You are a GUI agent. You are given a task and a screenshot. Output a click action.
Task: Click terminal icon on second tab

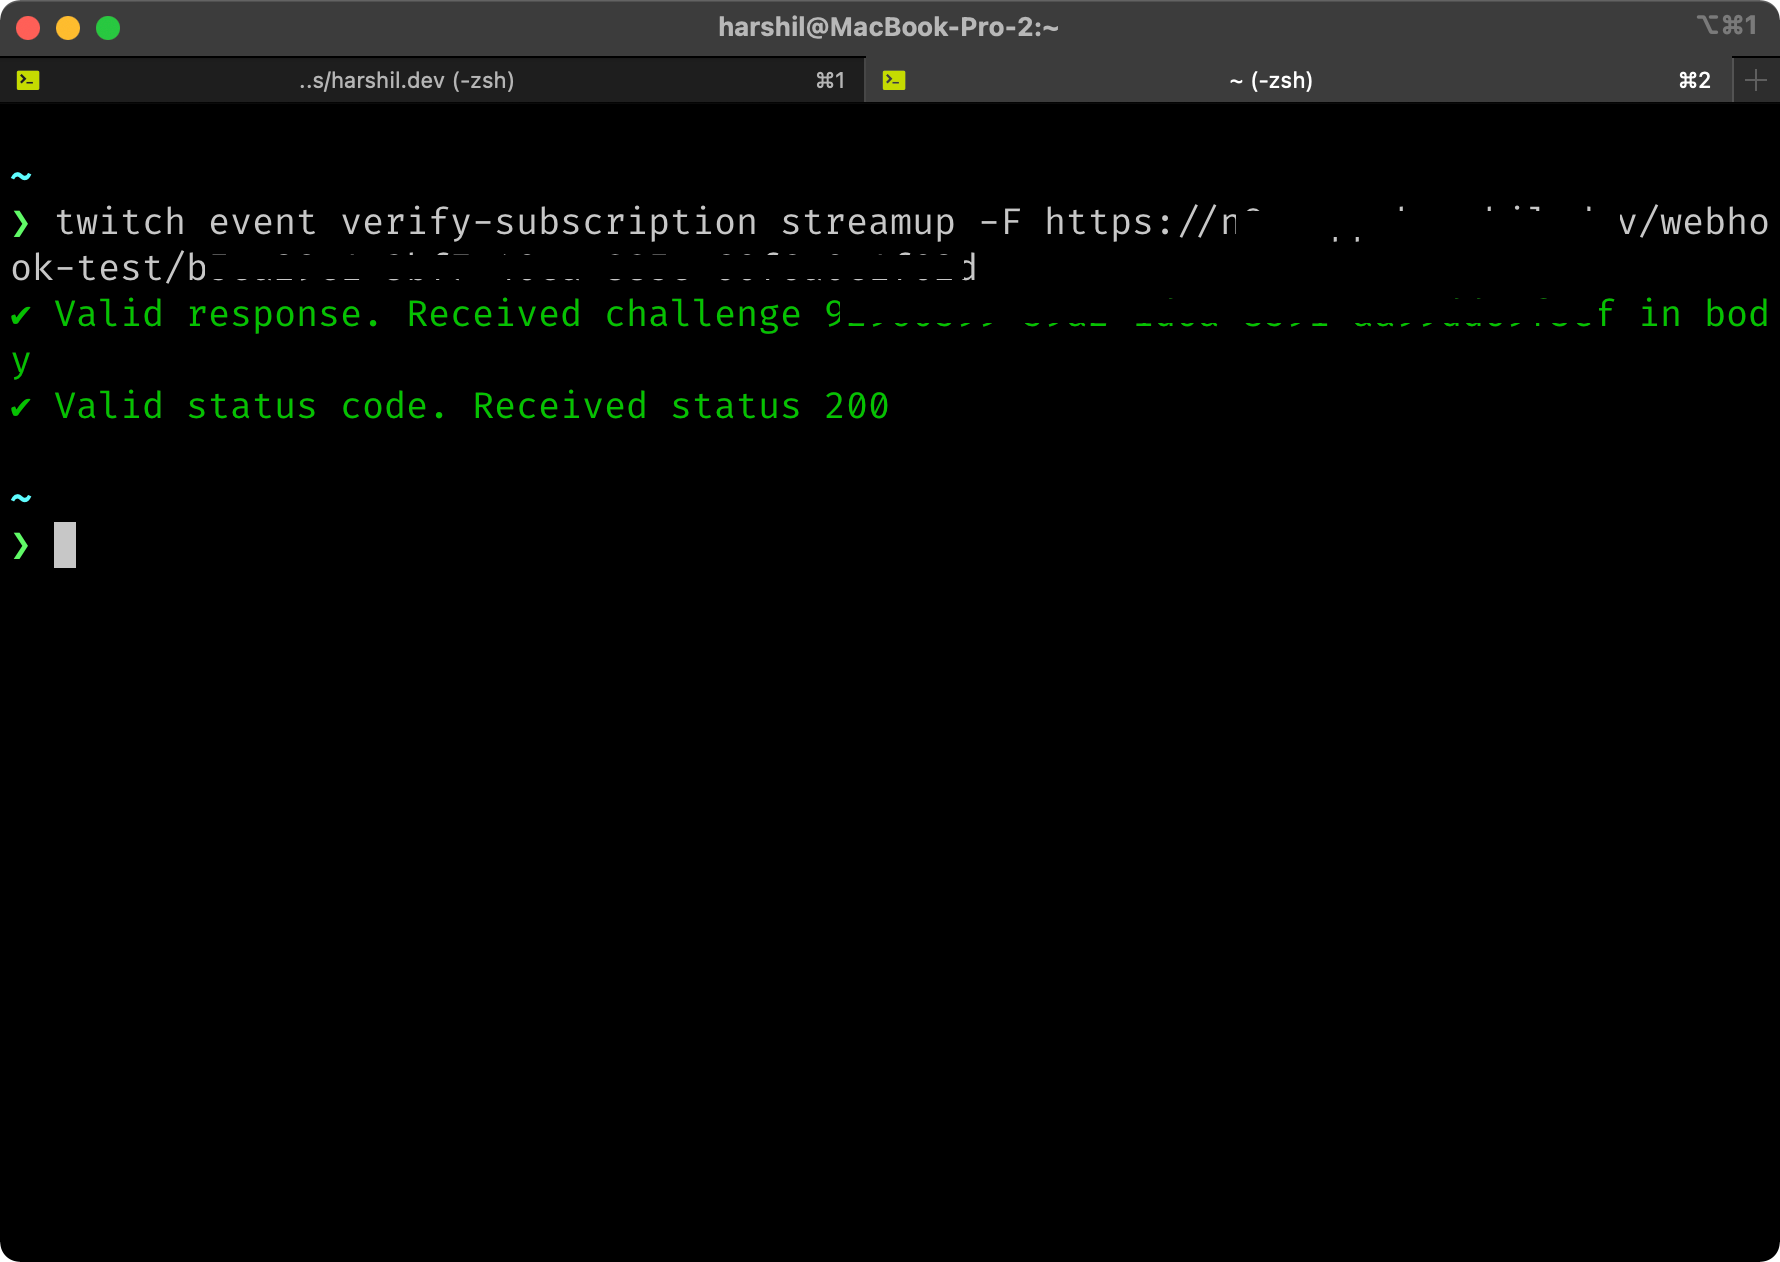pos(894,80)
